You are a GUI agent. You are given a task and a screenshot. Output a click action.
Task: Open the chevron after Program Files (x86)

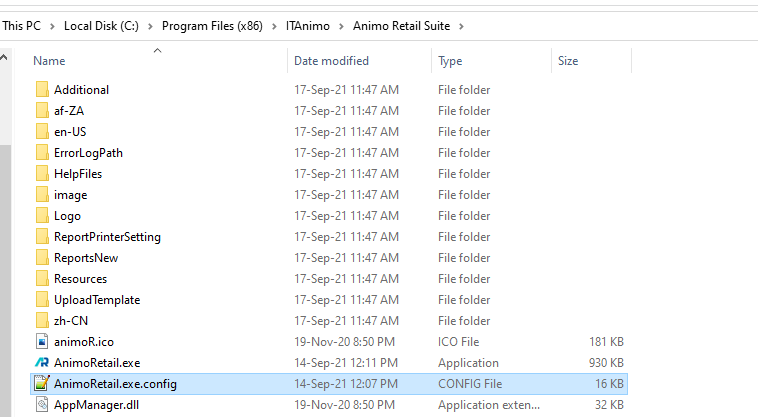tap(272, 25)
